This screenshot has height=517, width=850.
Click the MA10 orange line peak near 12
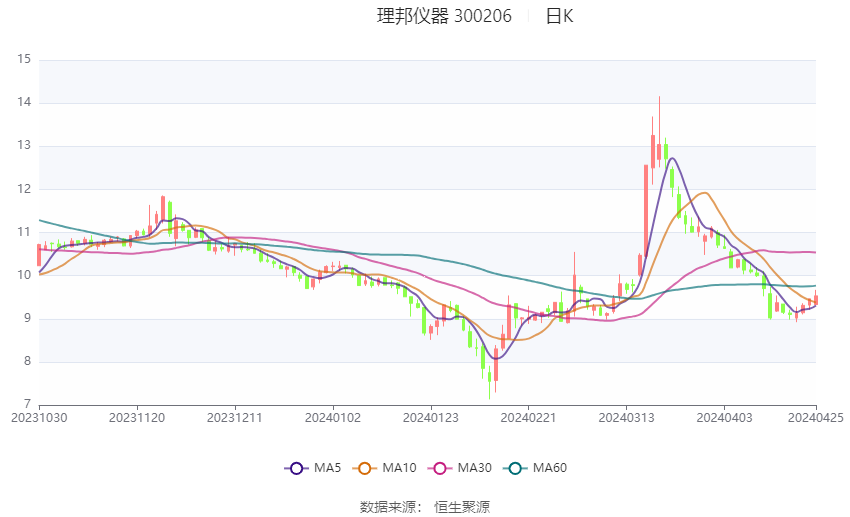(704, 193)
